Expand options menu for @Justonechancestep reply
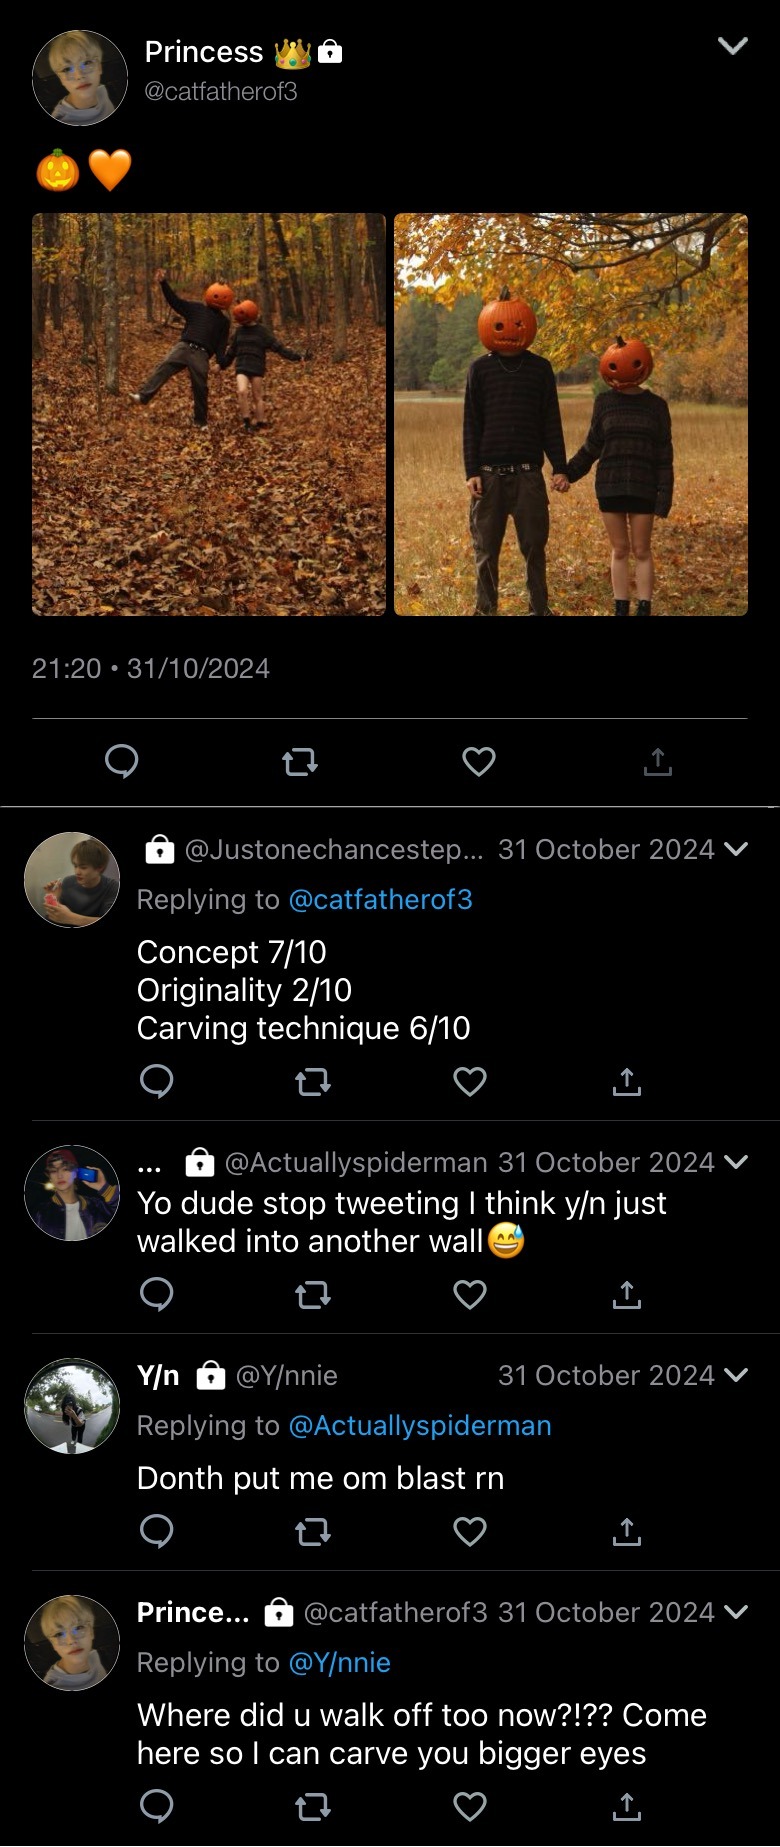 point(736,850)
